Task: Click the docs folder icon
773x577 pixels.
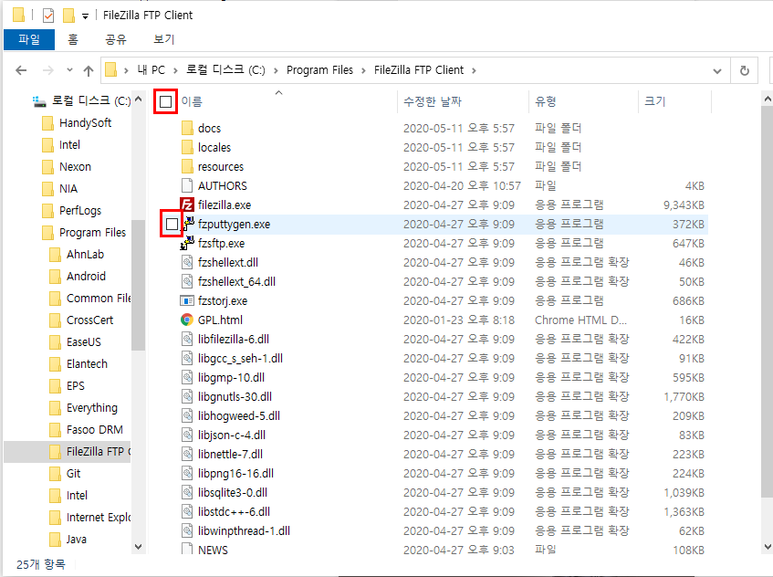Action: point(187,128)
